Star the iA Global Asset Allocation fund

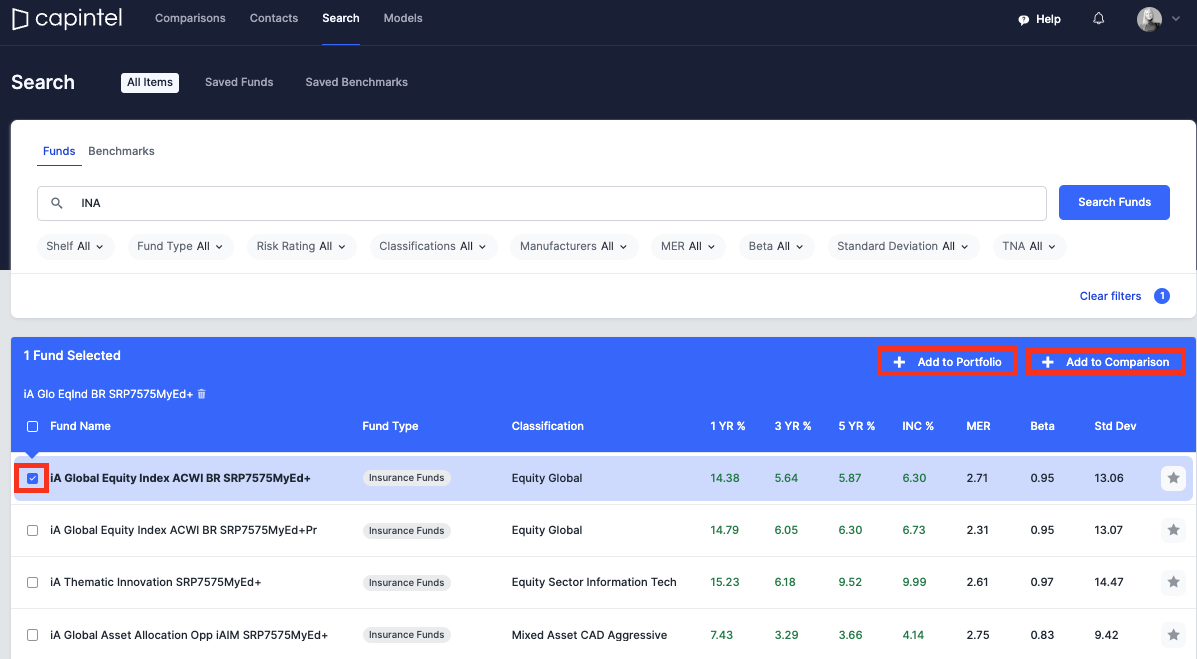point(1173,635)
